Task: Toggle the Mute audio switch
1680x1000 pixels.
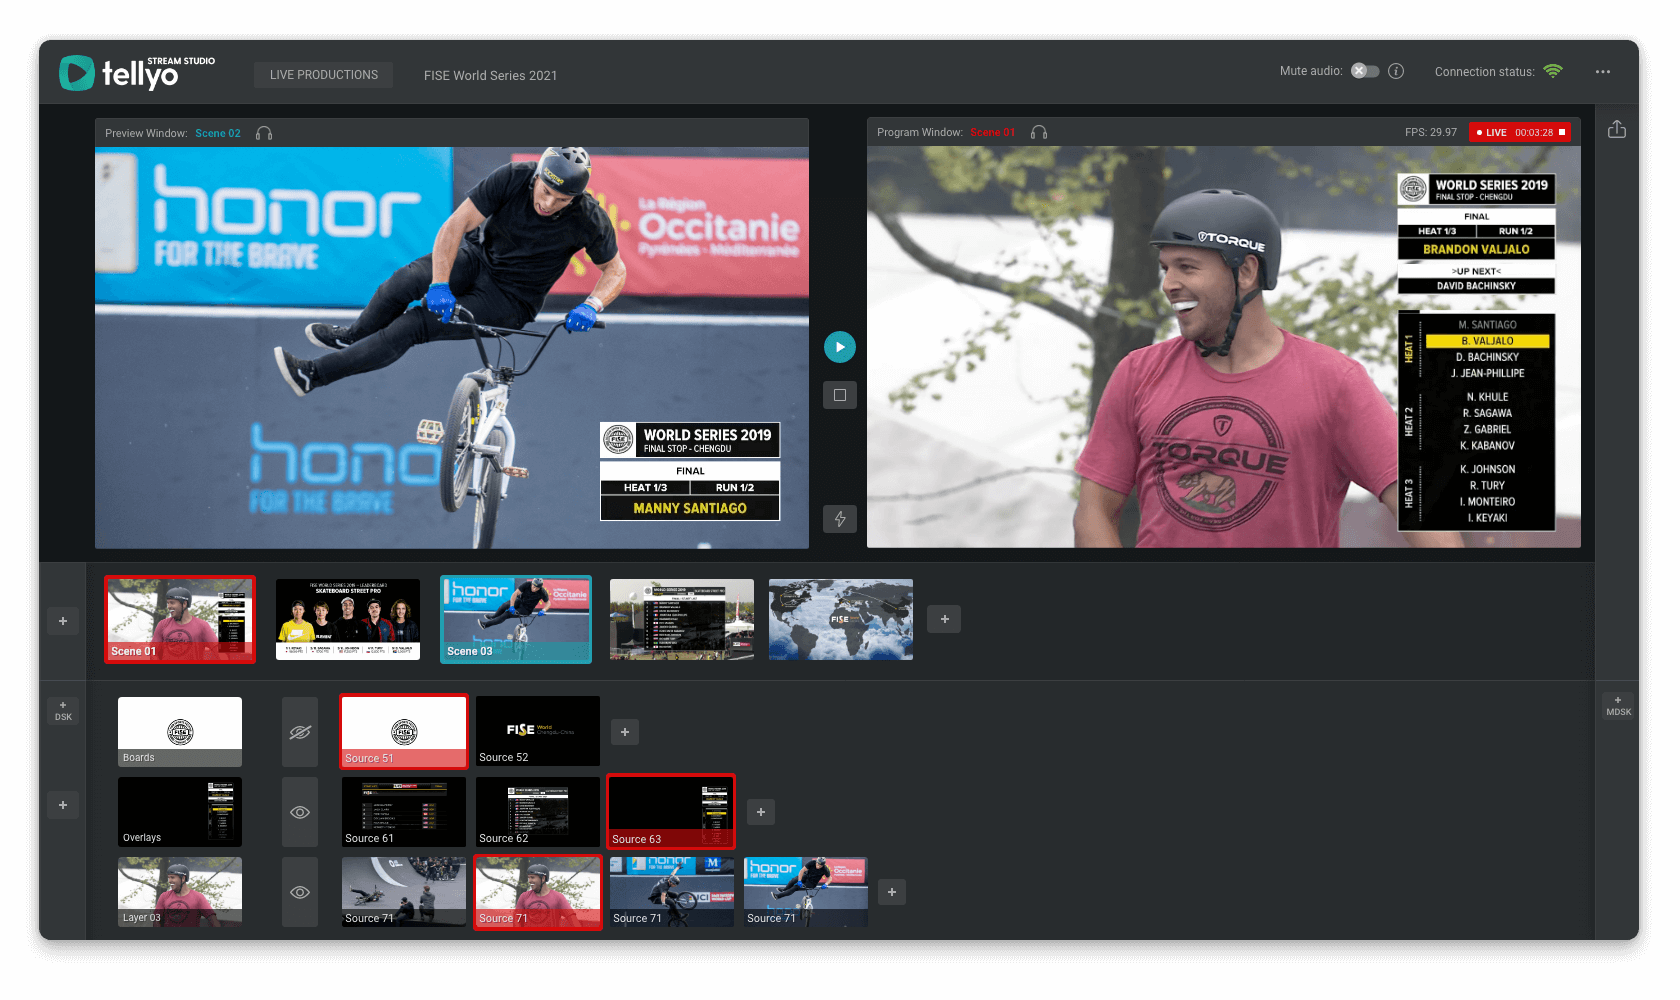Action: coord(1365,71)
